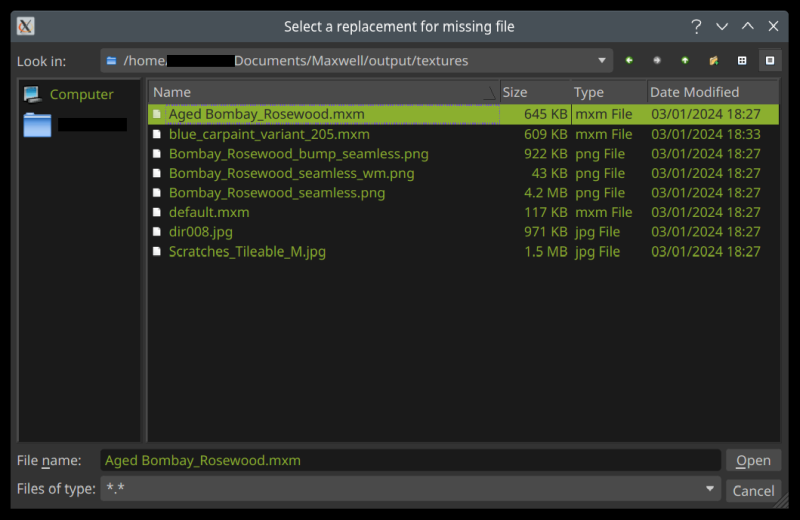800x520 pixels.
Task: Open the Files of type dropdown
Action: click(710, 489)
